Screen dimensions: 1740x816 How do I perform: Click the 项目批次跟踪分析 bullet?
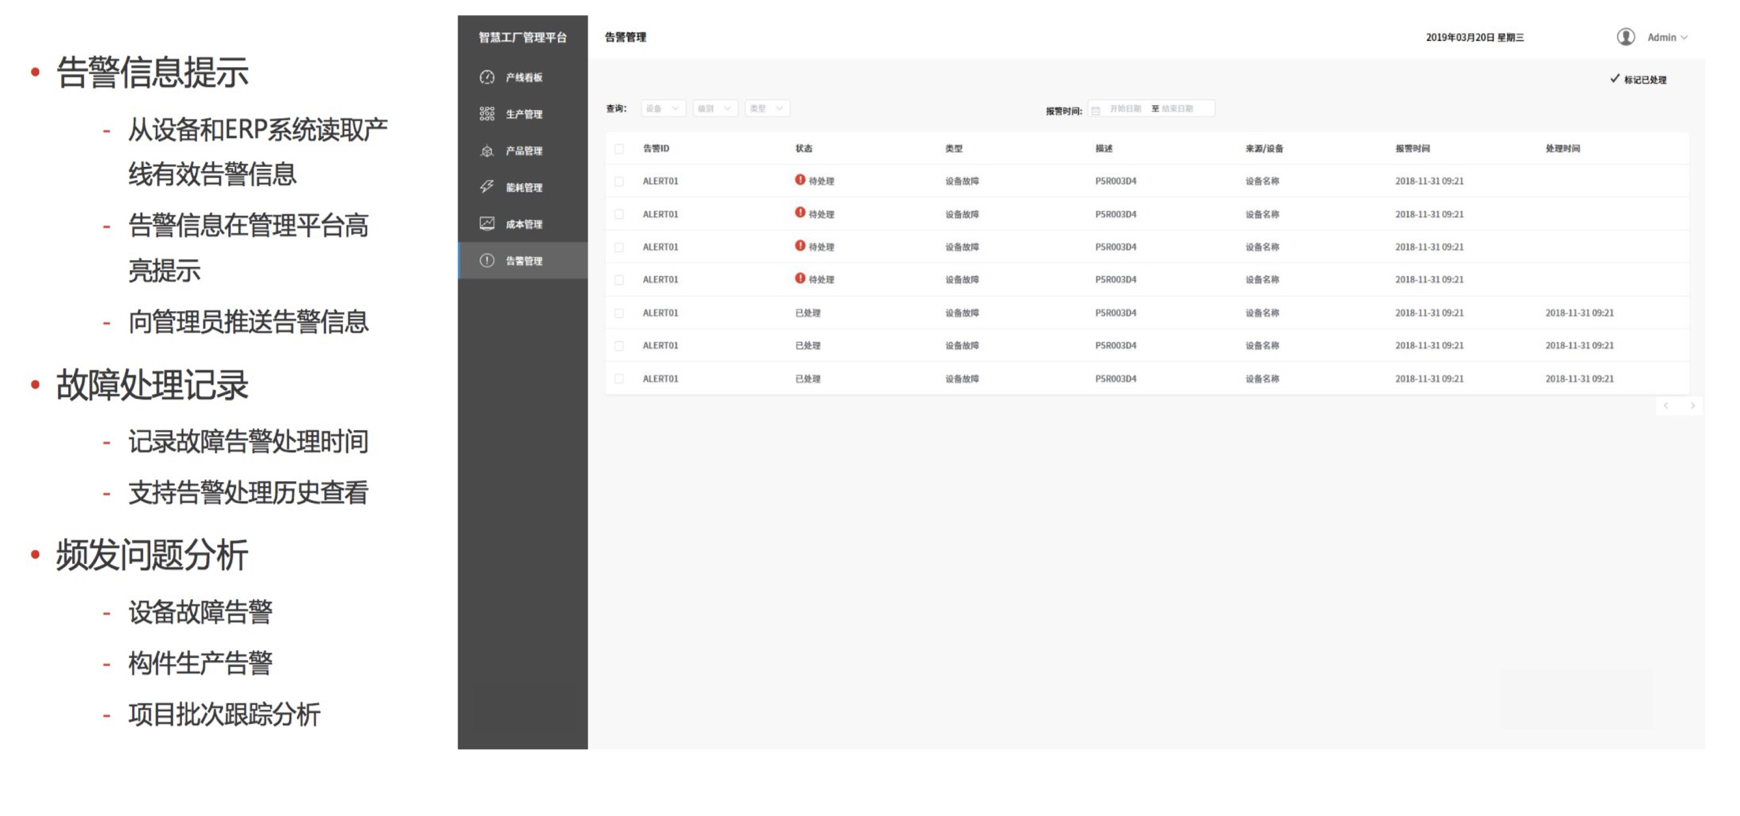point(224,714)
